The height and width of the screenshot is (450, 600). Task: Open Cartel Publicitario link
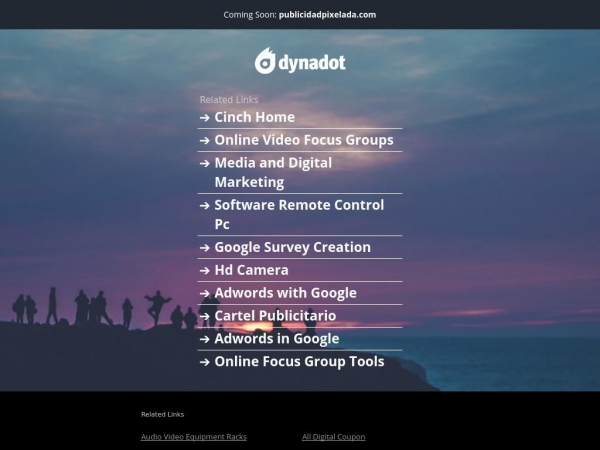coord(275,316)
